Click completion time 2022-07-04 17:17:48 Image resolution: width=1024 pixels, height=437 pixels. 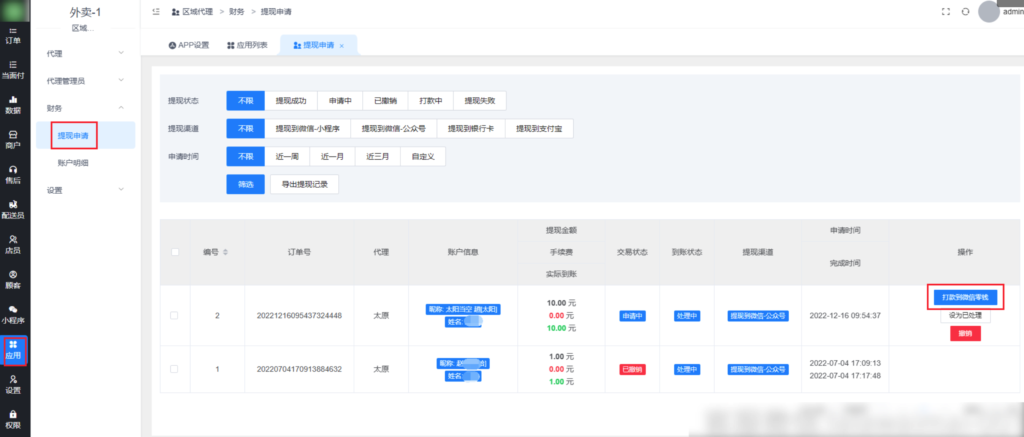845,376
